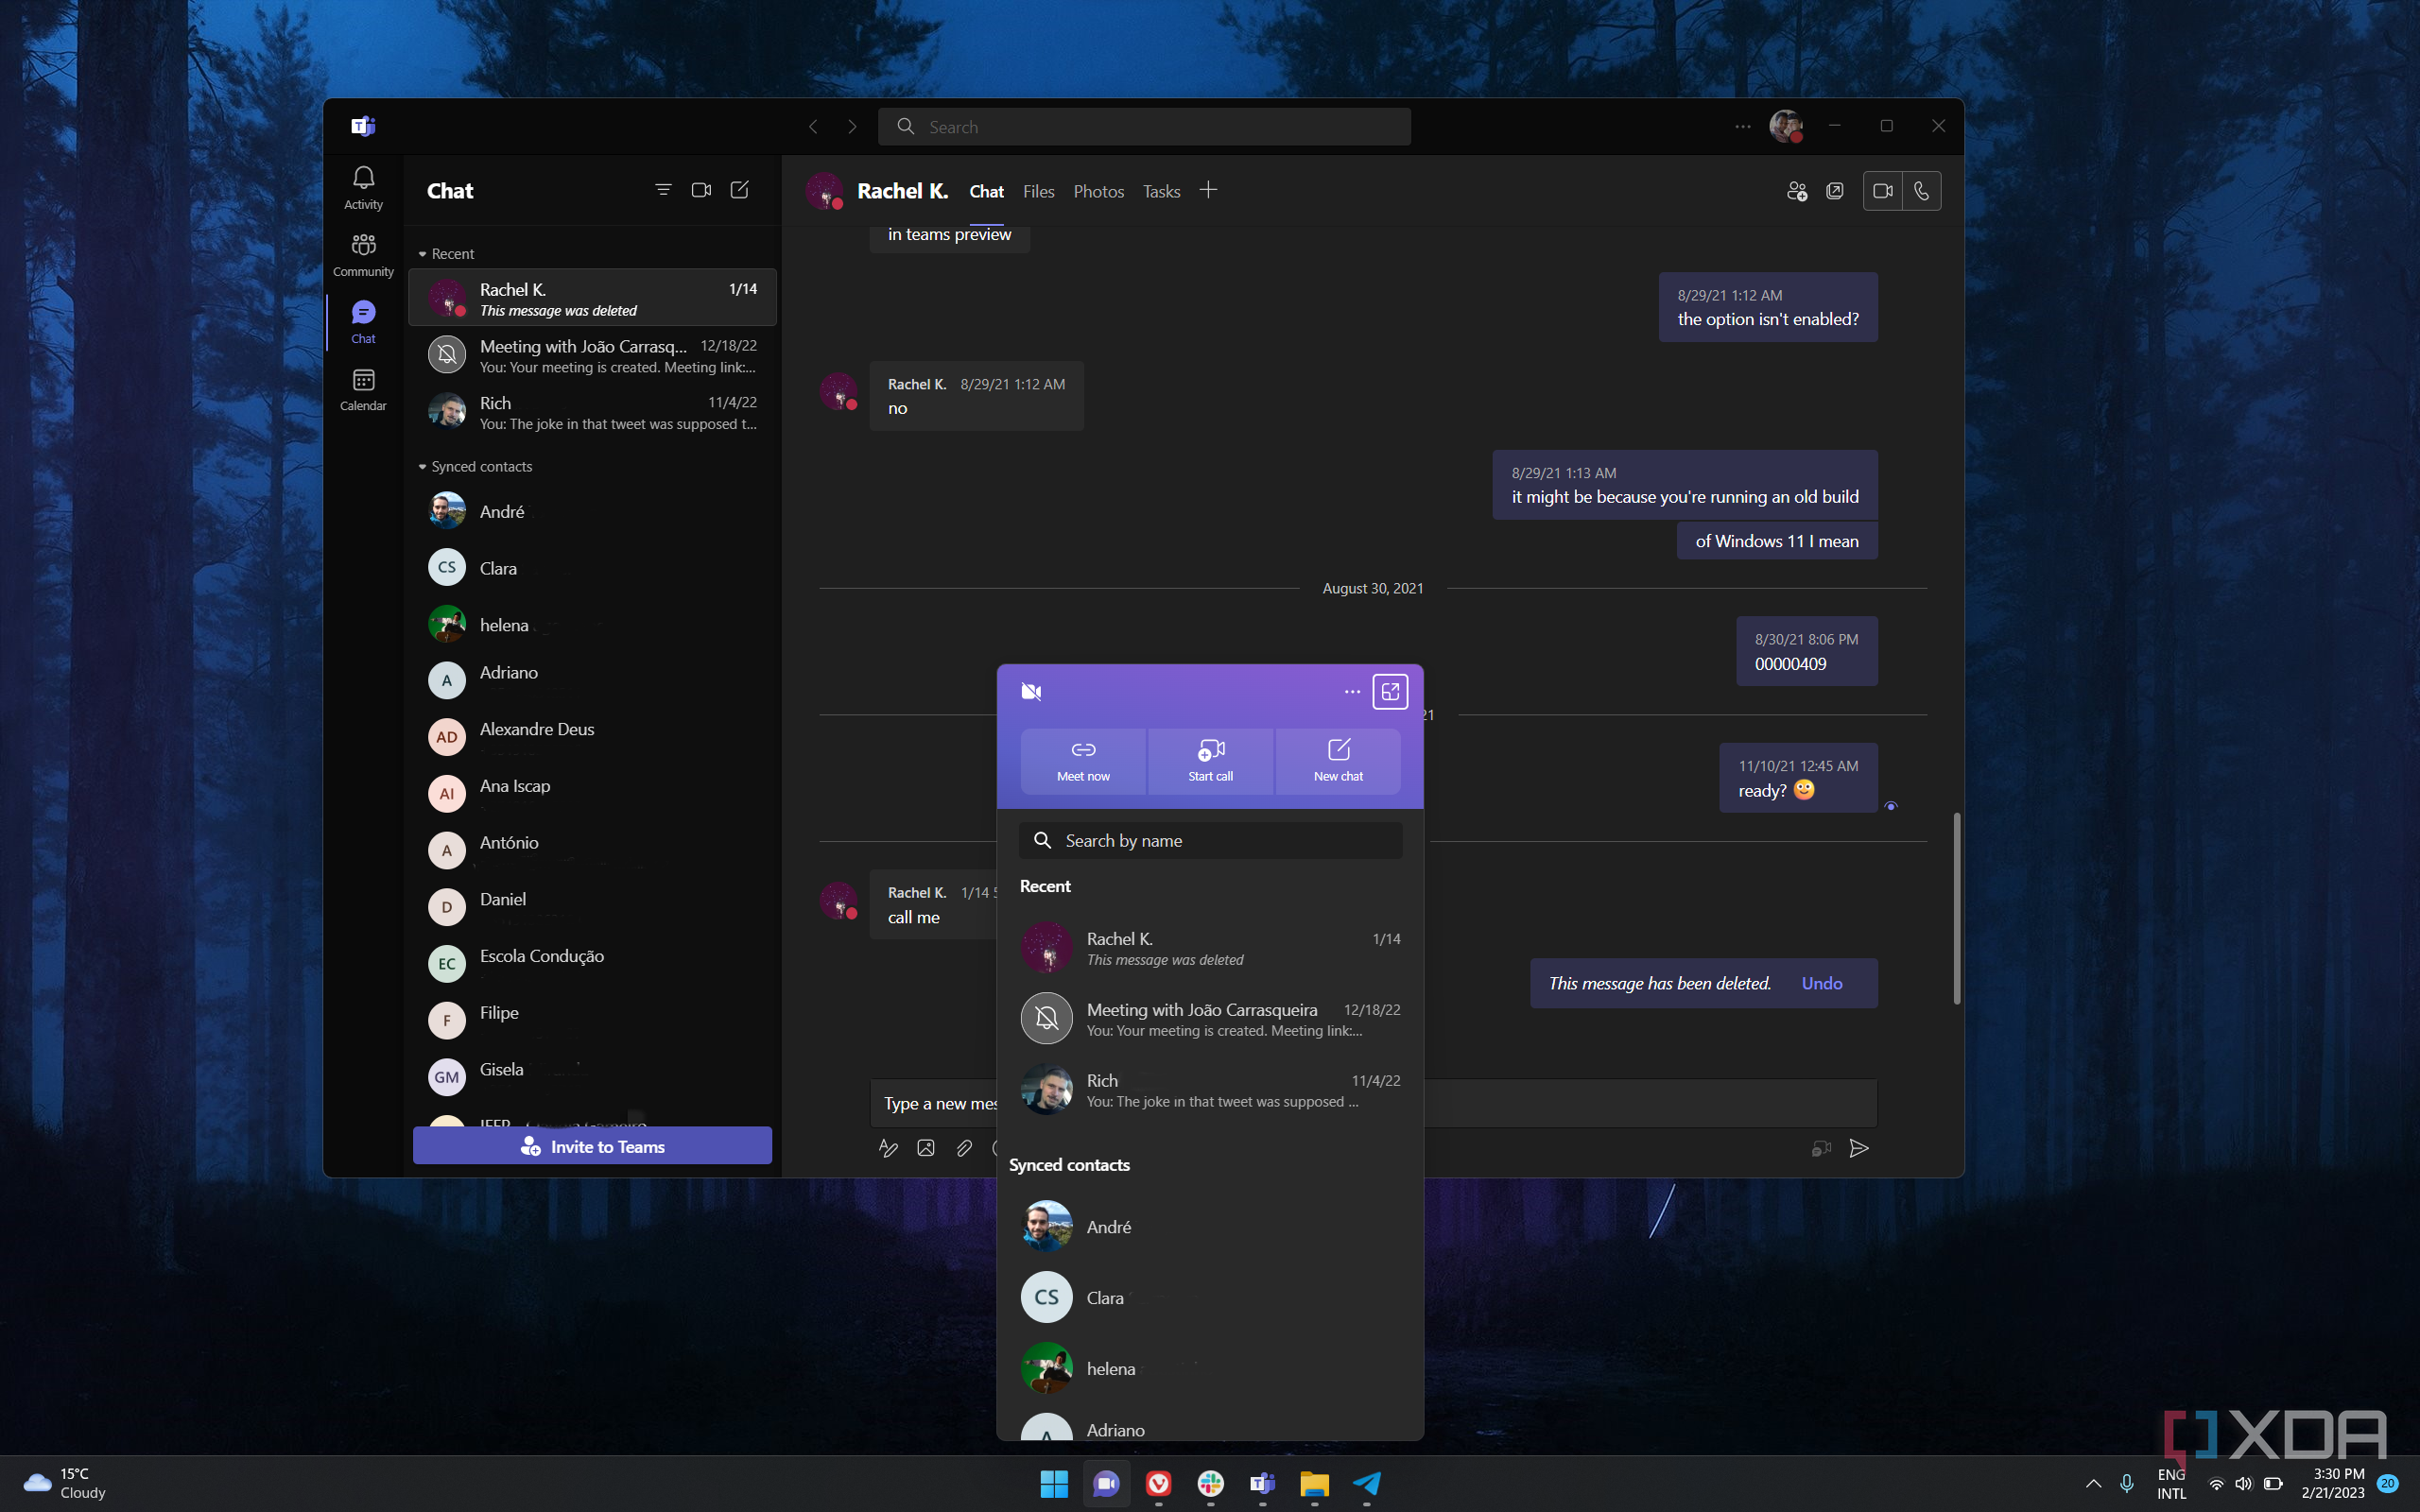Open Rachel K. chat in left list
This screenshot has height=1512, width=2420.
592,298
